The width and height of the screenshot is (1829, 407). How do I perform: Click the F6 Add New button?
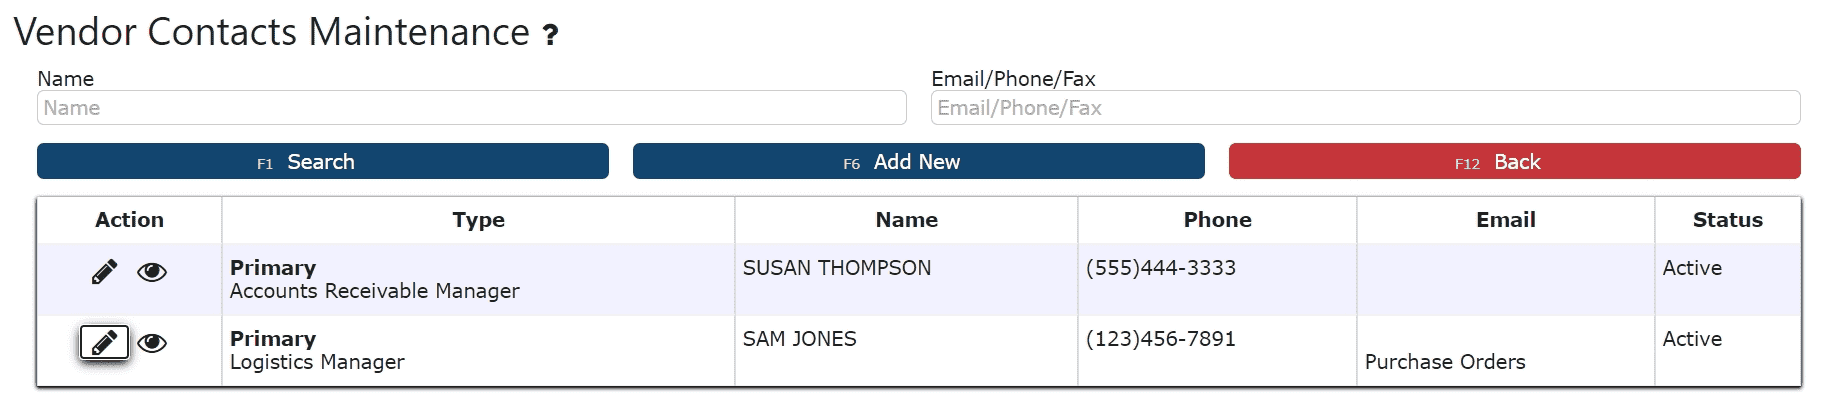coord(918,161)
